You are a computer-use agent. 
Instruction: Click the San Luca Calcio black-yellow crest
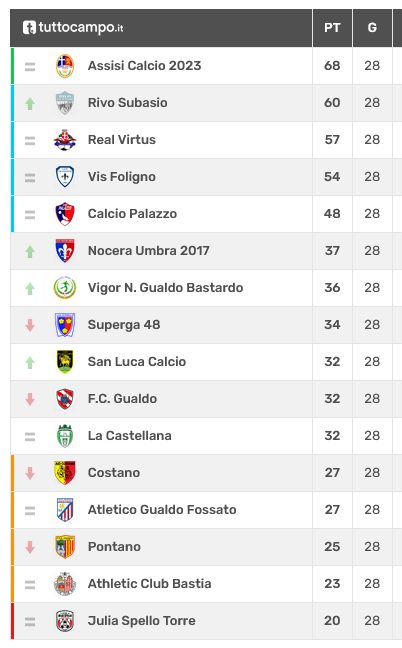coord(65,362)
